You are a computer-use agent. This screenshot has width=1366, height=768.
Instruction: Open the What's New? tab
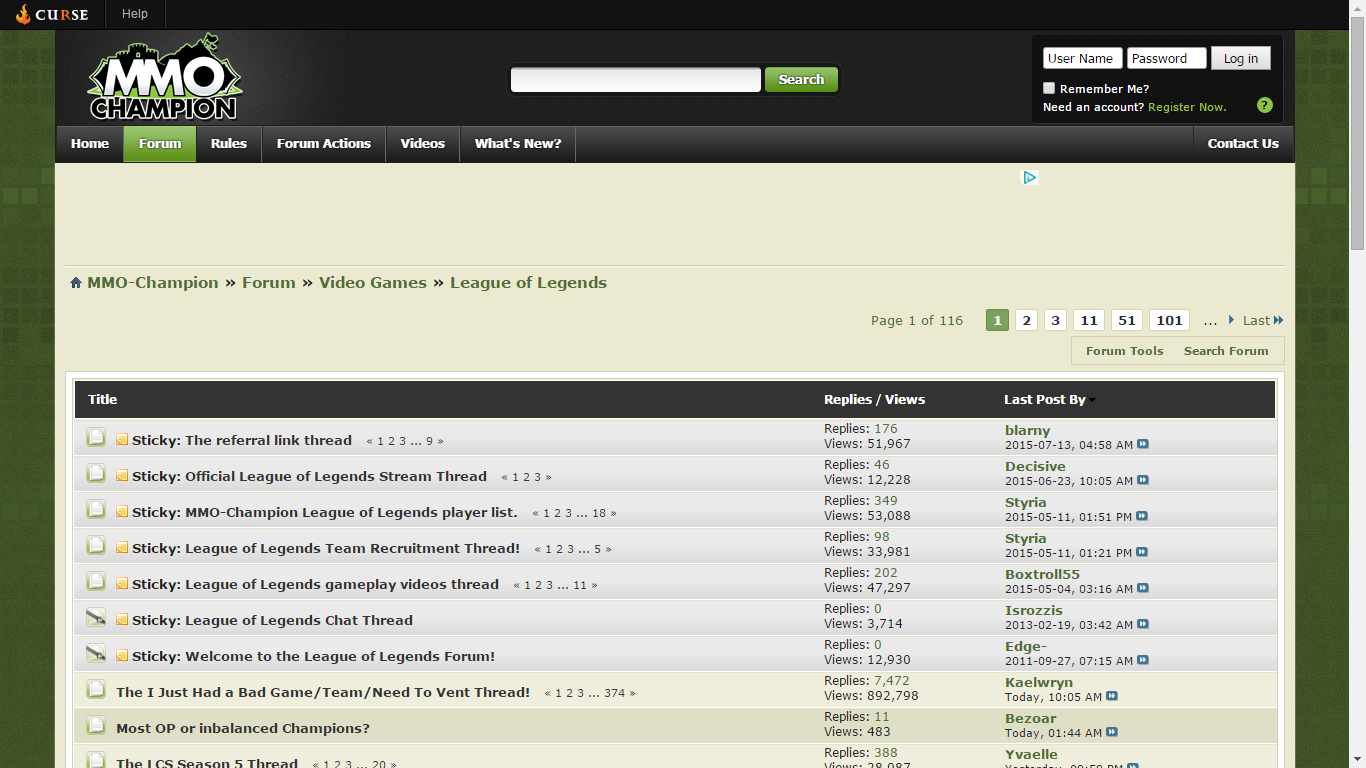coord(518,144)
